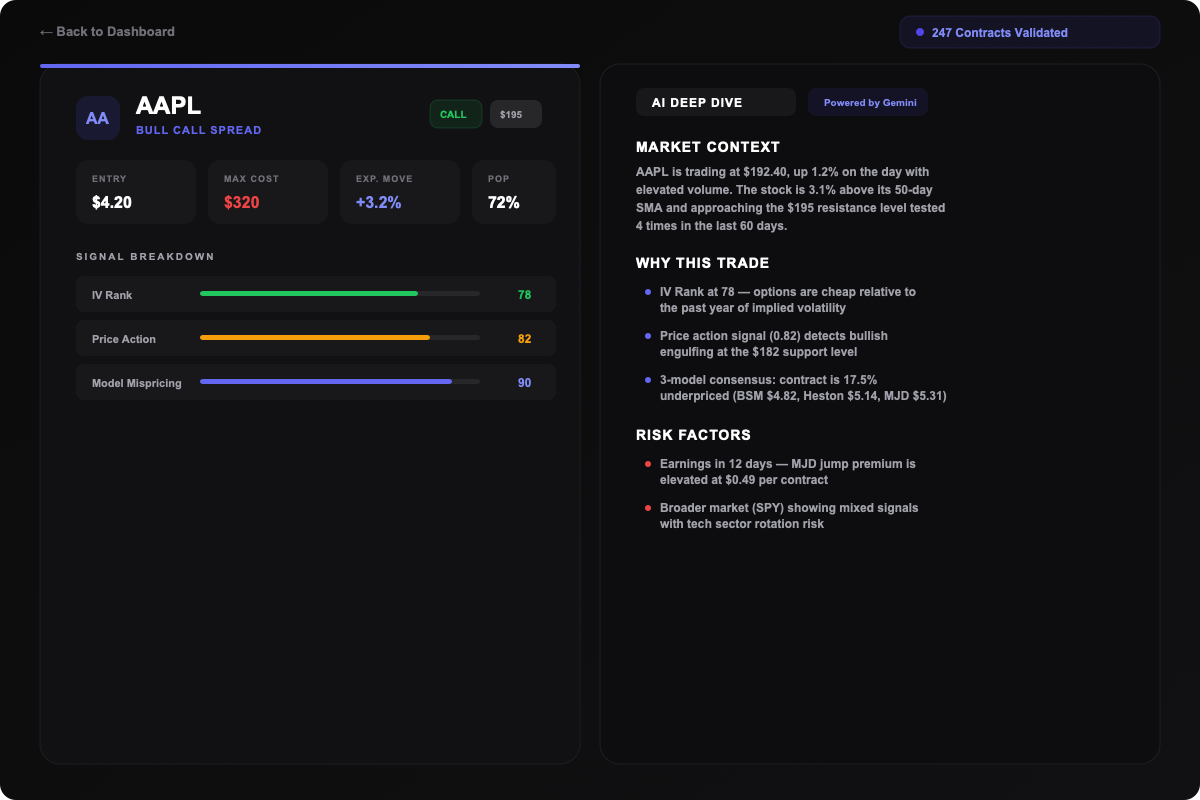Click the Back to Dashboard link
The height and width of the screenshot is (800, 1200).
107,31
